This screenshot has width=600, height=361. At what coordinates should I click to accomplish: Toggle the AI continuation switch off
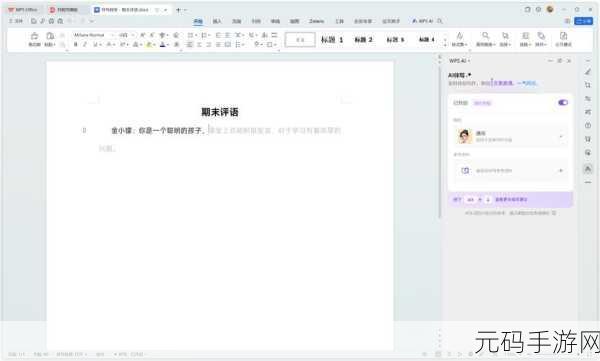563,103
